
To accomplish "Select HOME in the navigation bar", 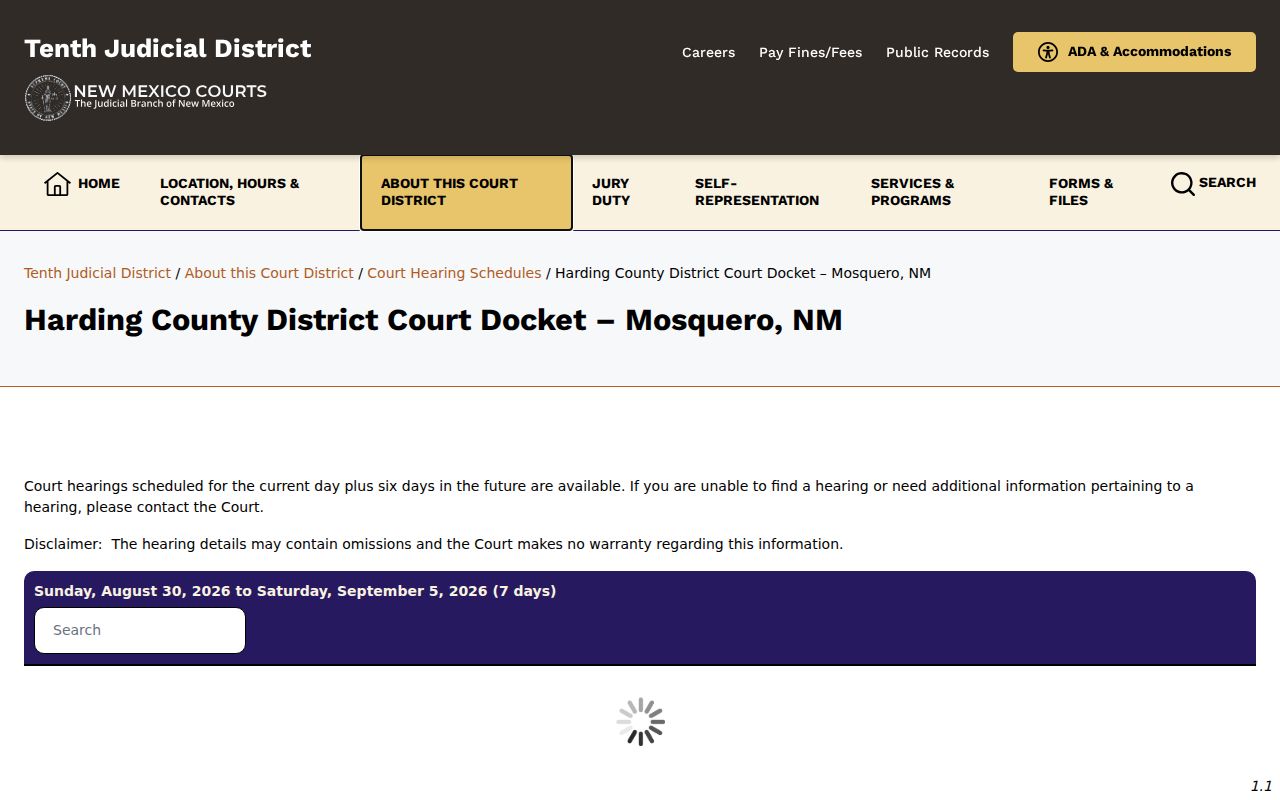I will pyautogui.click(x=99, y=183).
